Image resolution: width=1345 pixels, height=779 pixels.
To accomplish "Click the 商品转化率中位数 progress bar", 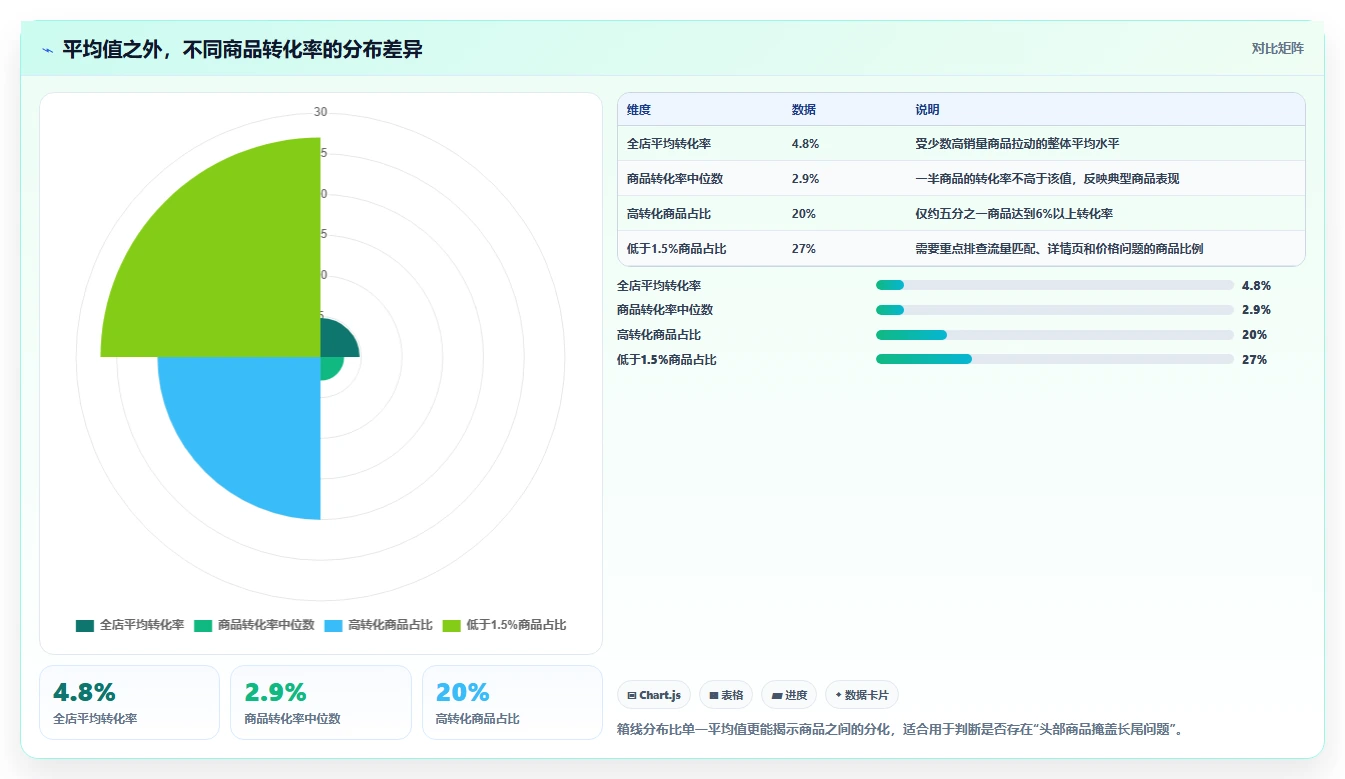I will [1054, 310].
